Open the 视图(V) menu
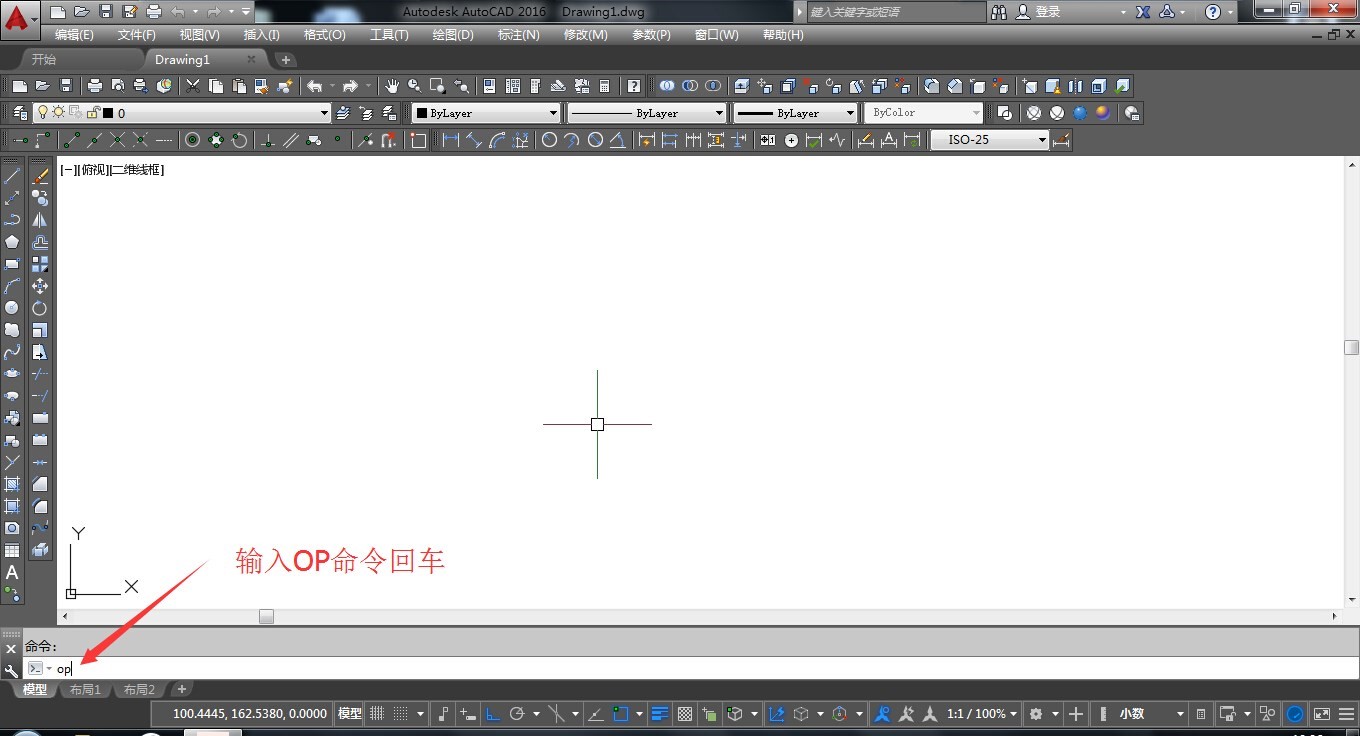Viewport: 1360px width, 736px height. (199, 35)
